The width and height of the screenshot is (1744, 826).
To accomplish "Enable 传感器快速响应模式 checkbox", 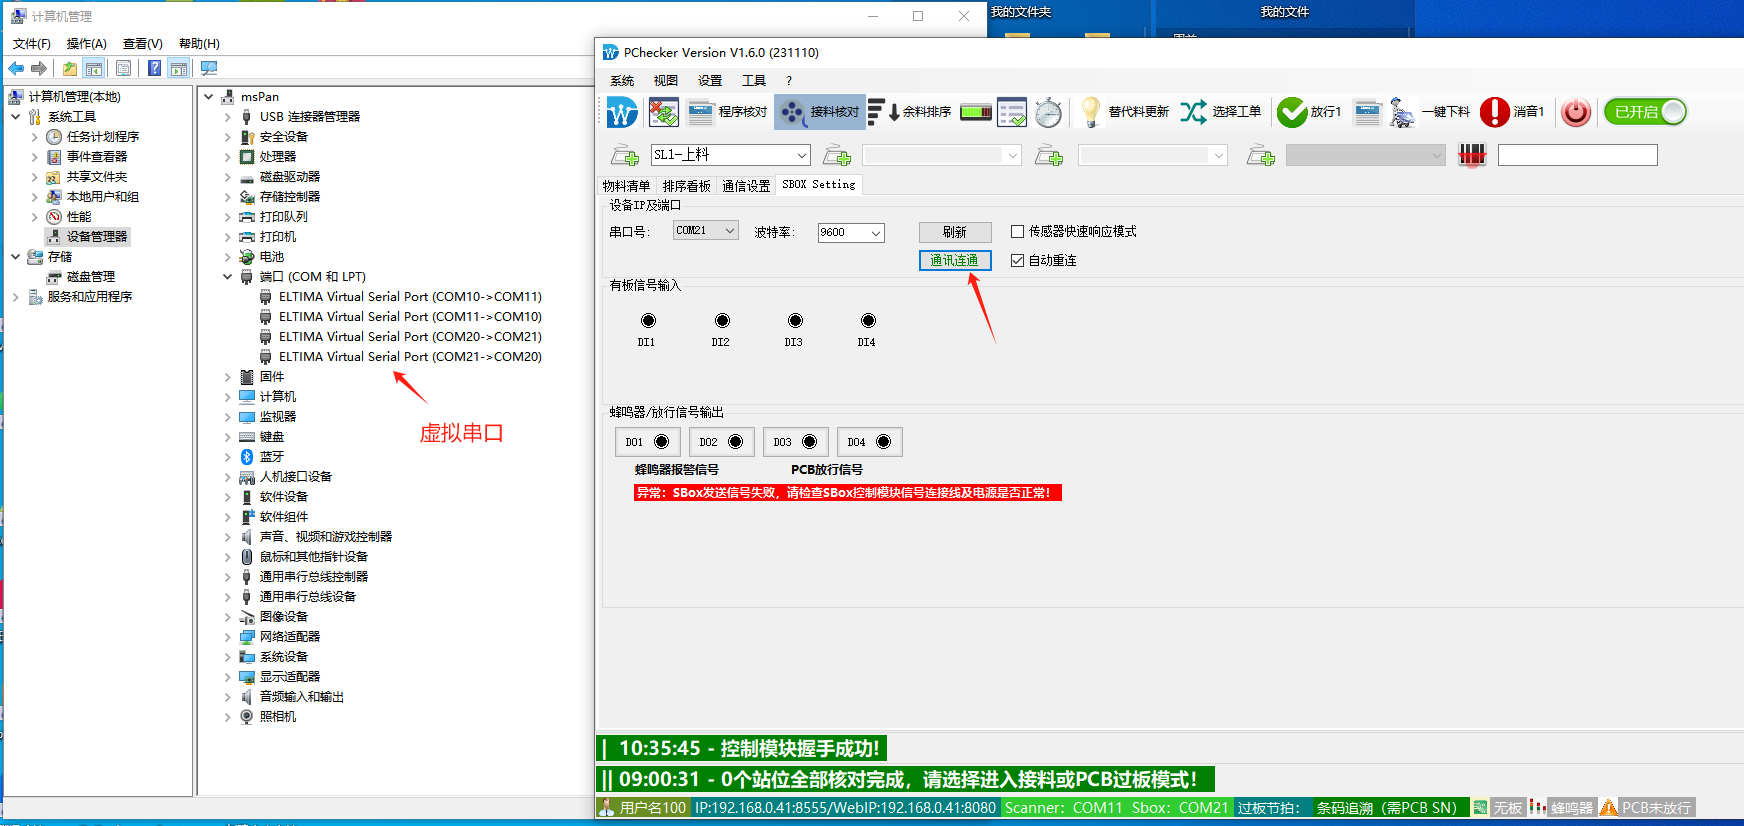I will click(1017, 232).
